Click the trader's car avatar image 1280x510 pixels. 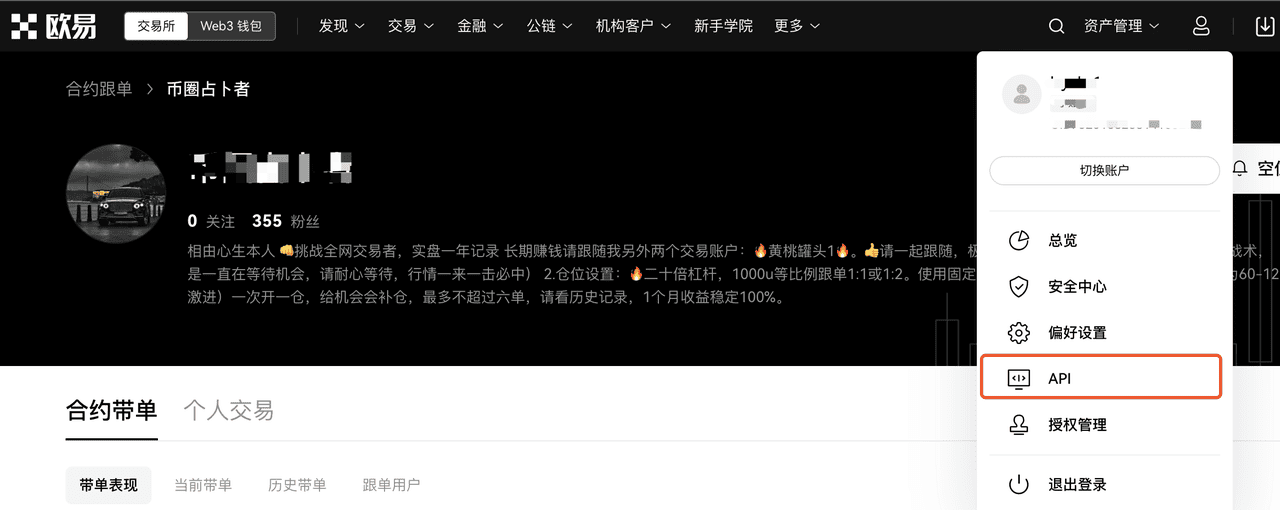click(115, 193)
